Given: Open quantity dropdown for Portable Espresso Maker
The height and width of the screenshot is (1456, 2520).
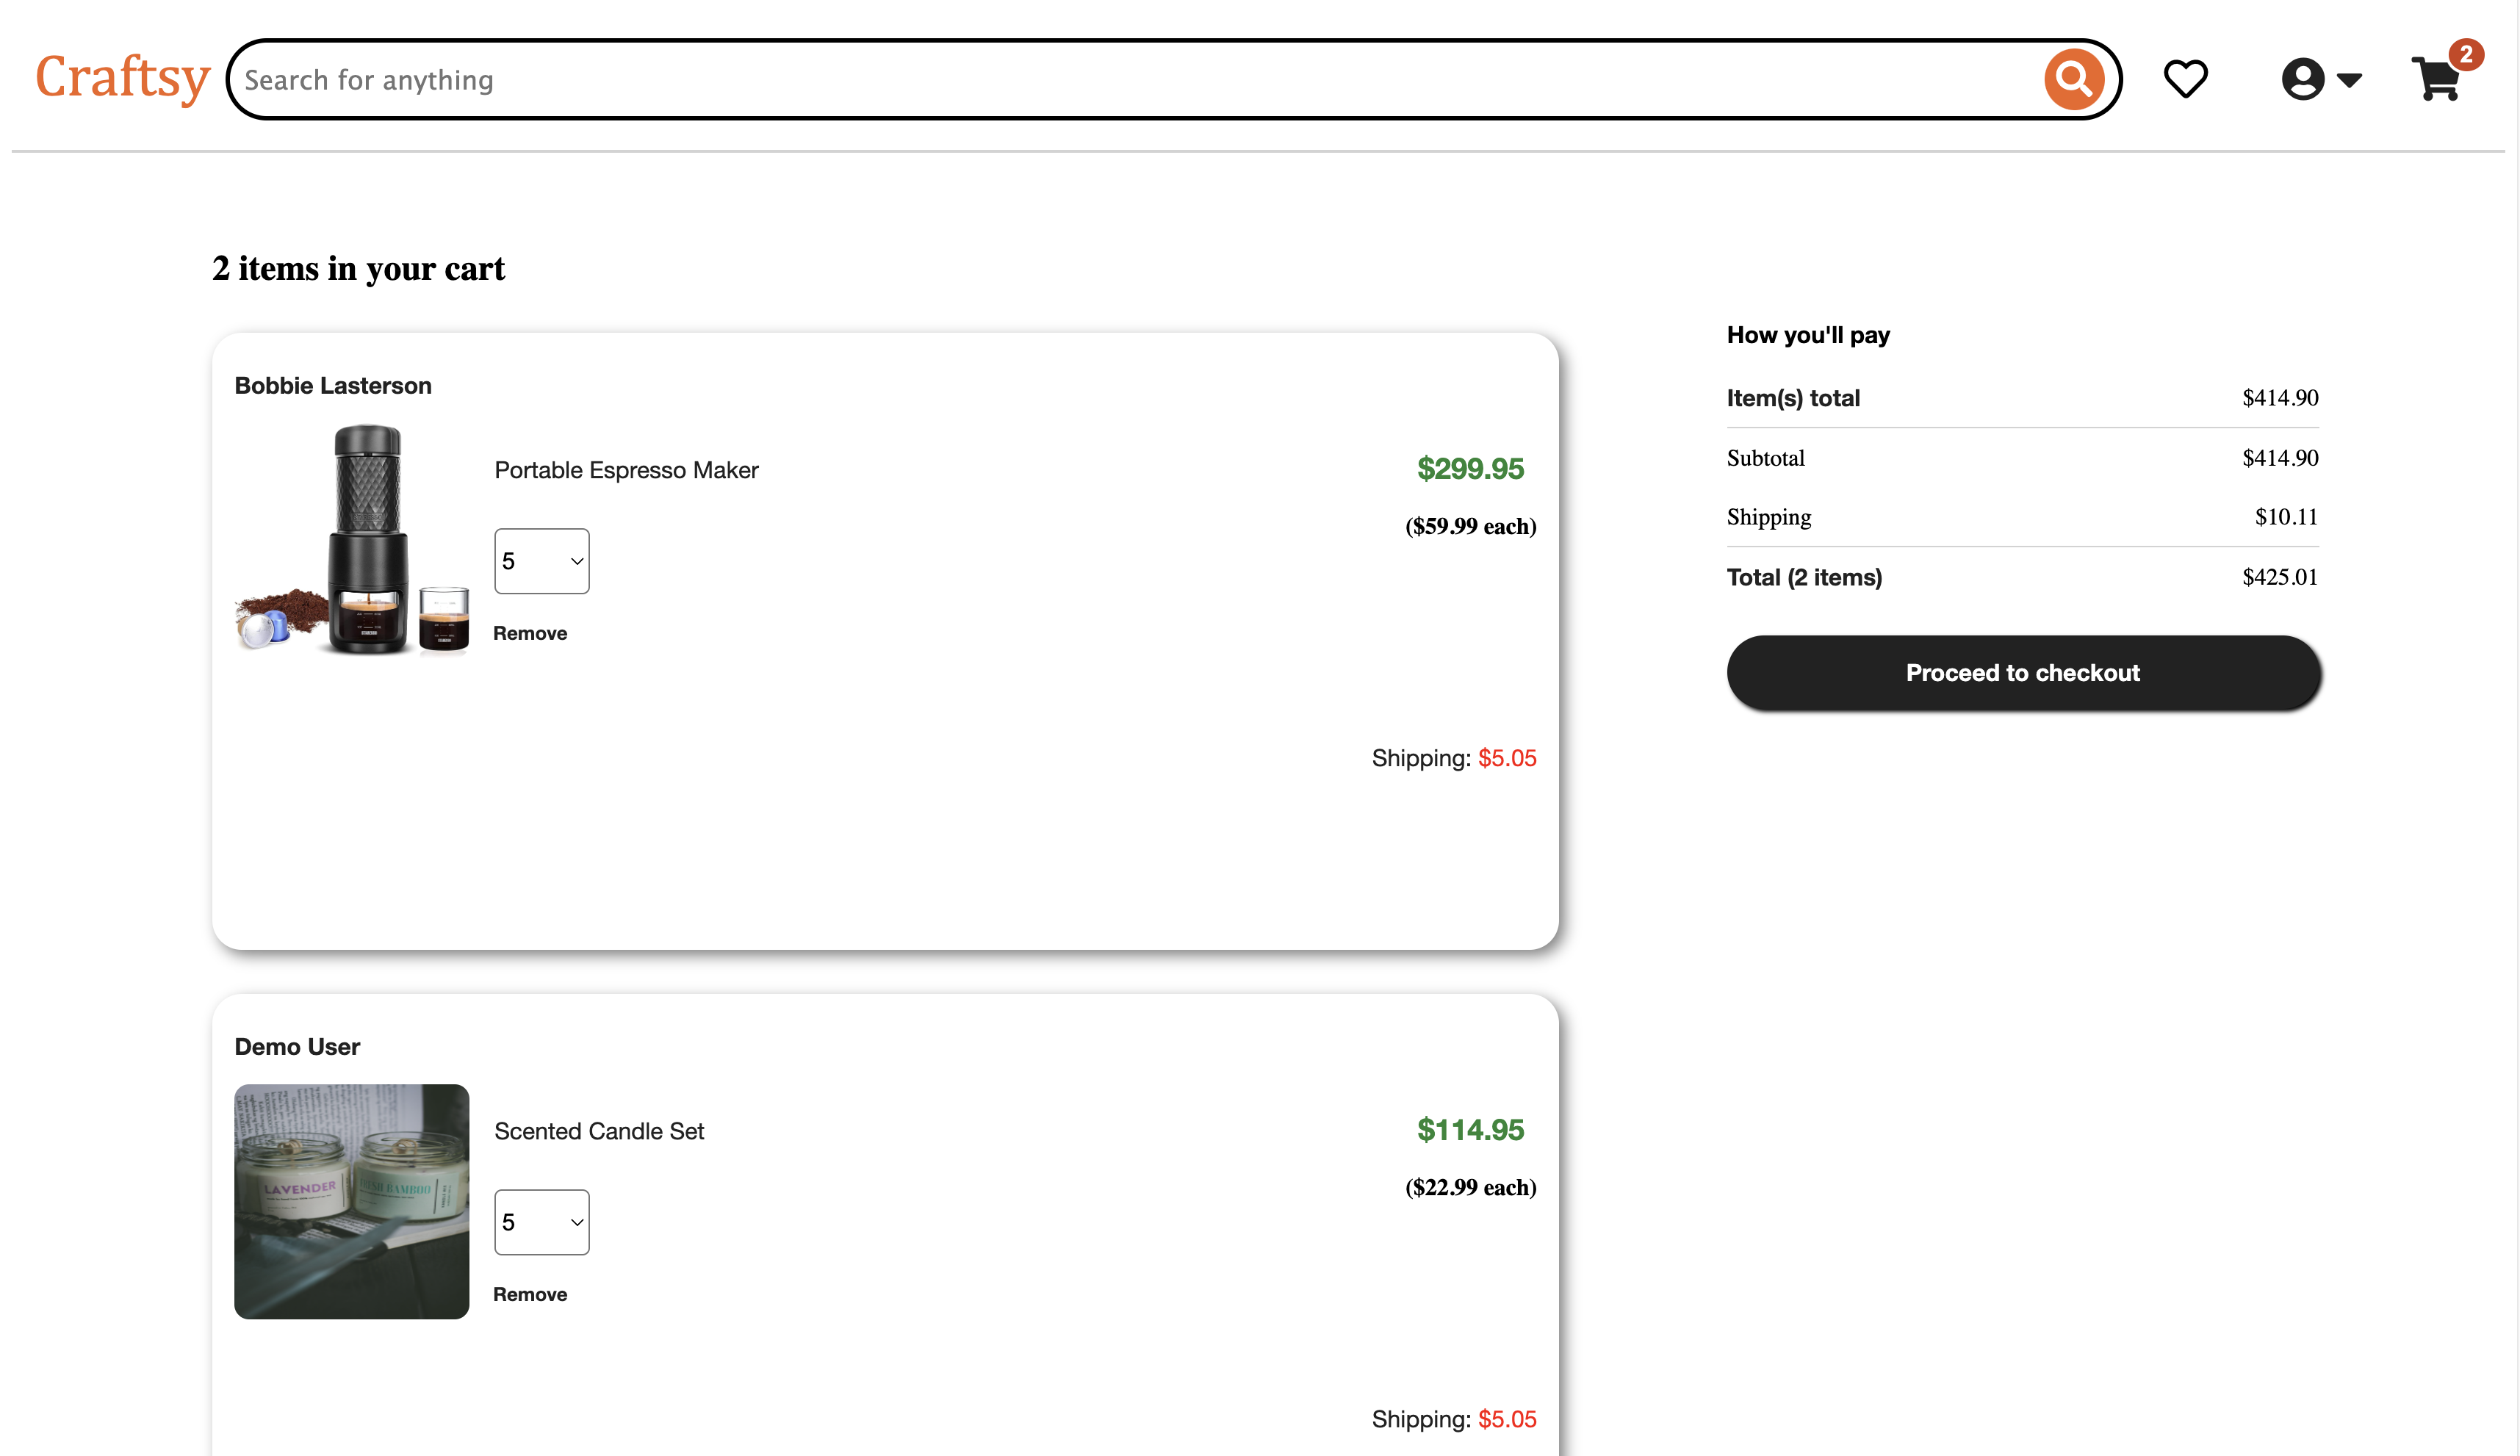Looking at the screenshot, I should (x=541, y=561).
